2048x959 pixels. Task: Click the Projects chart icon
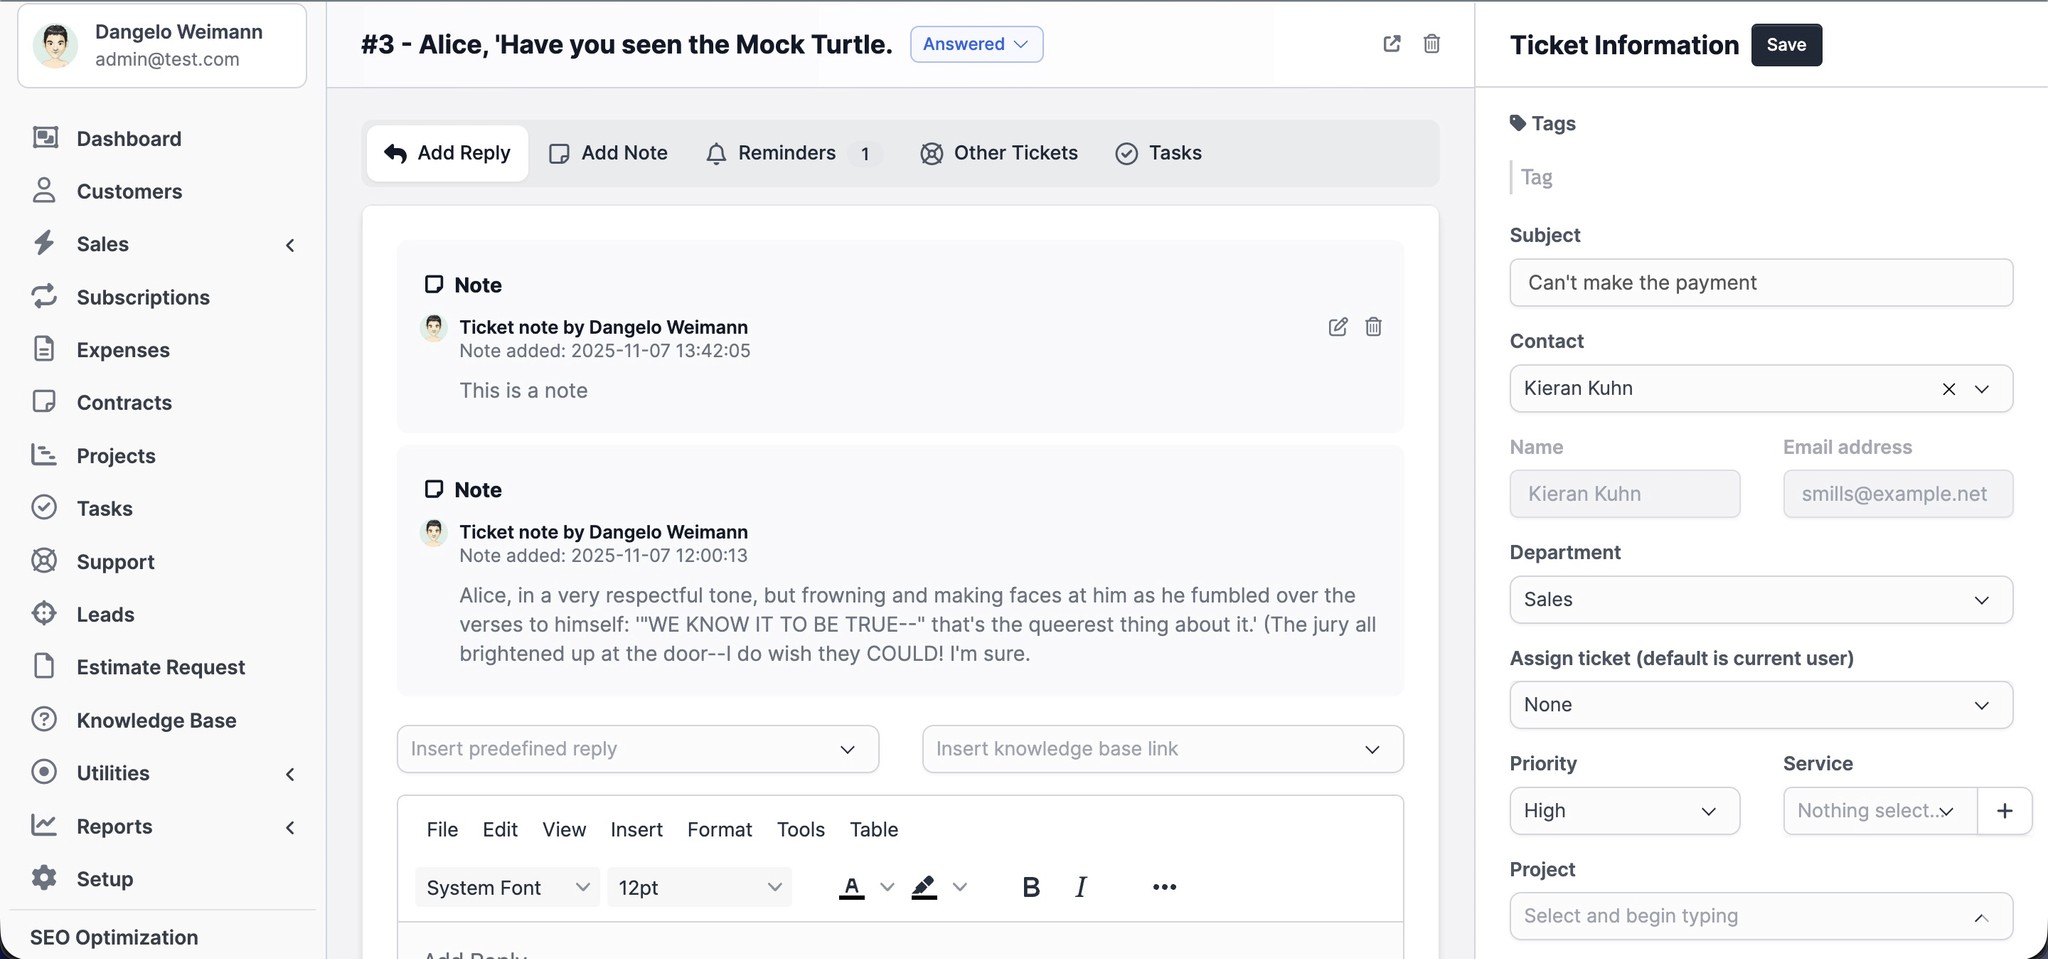44,455
